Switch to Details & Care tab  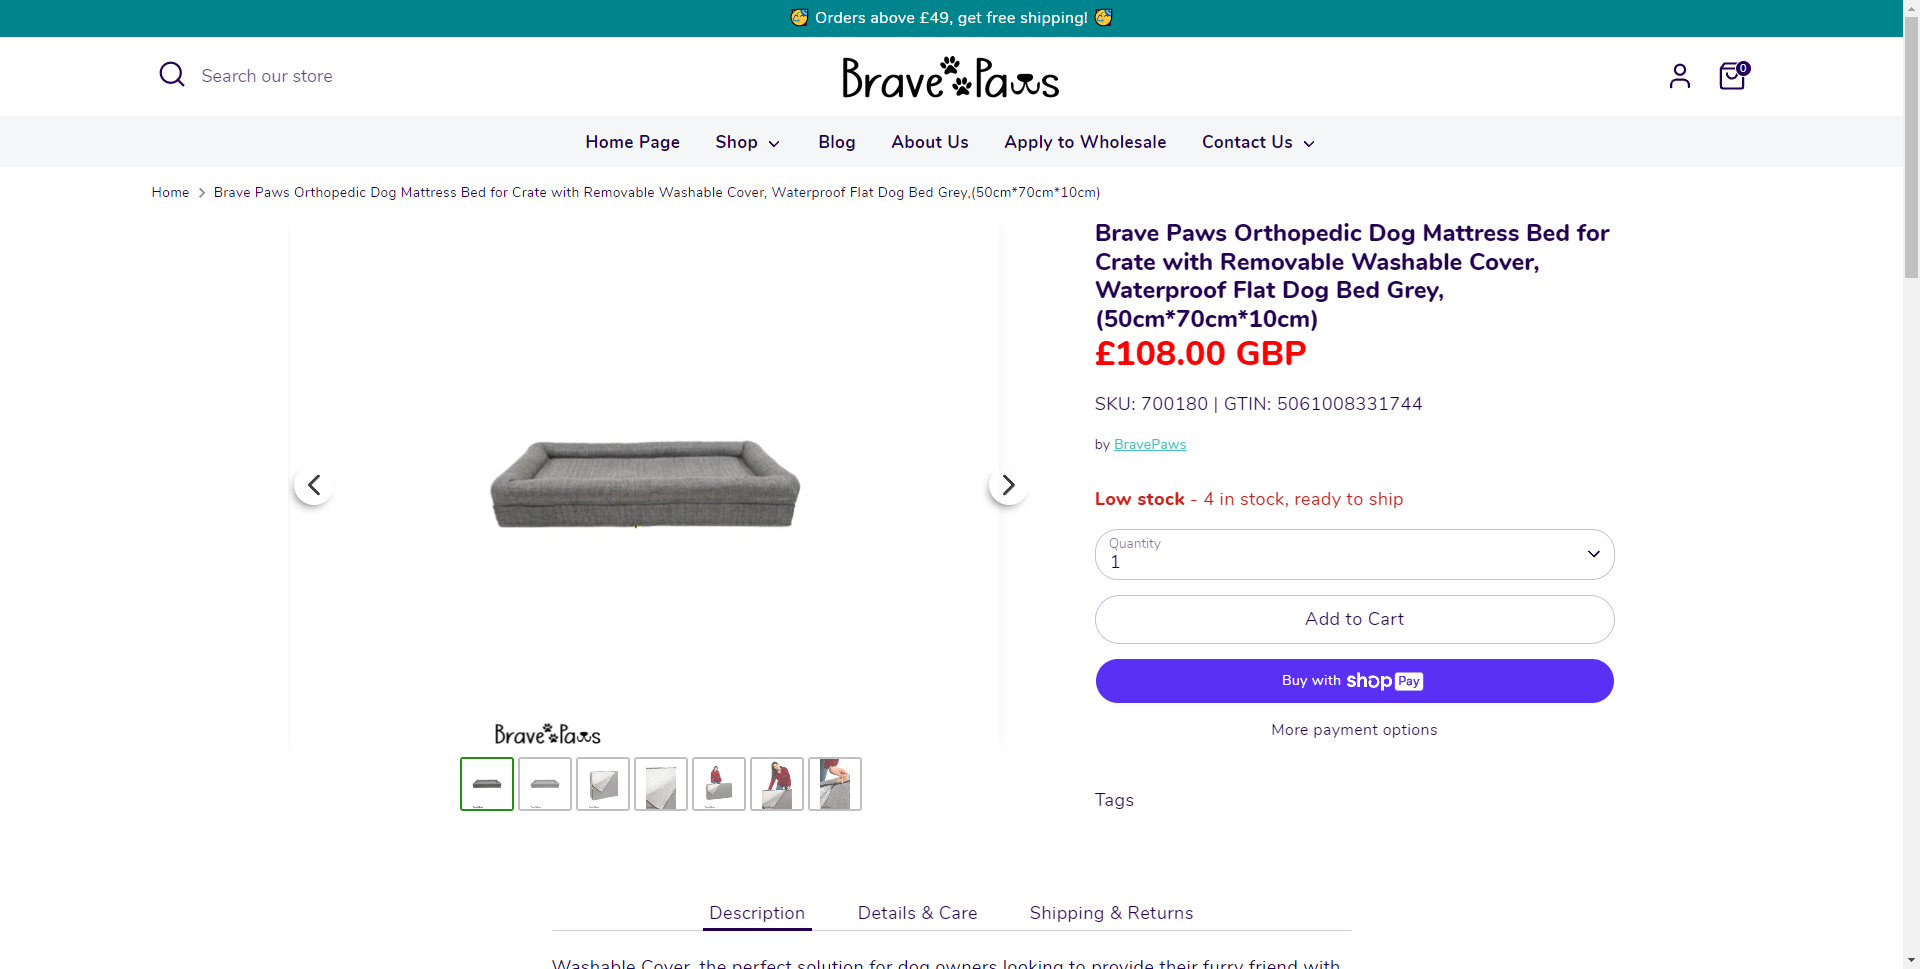coord(917,913)
